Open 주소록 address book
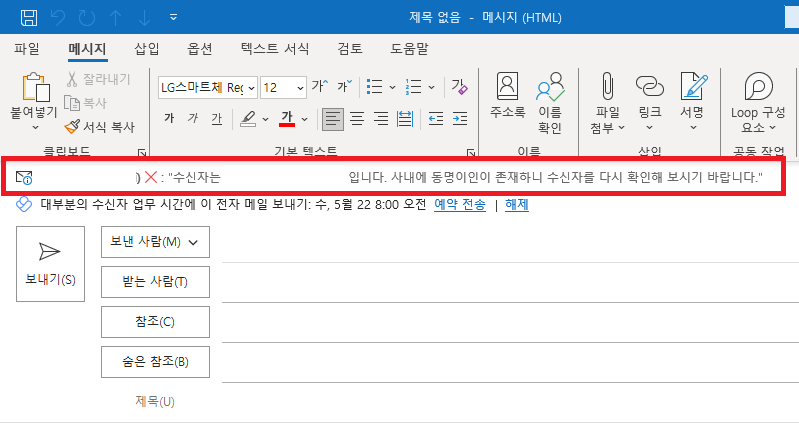This screenshot has height=424, width=799. click(508, 95)
